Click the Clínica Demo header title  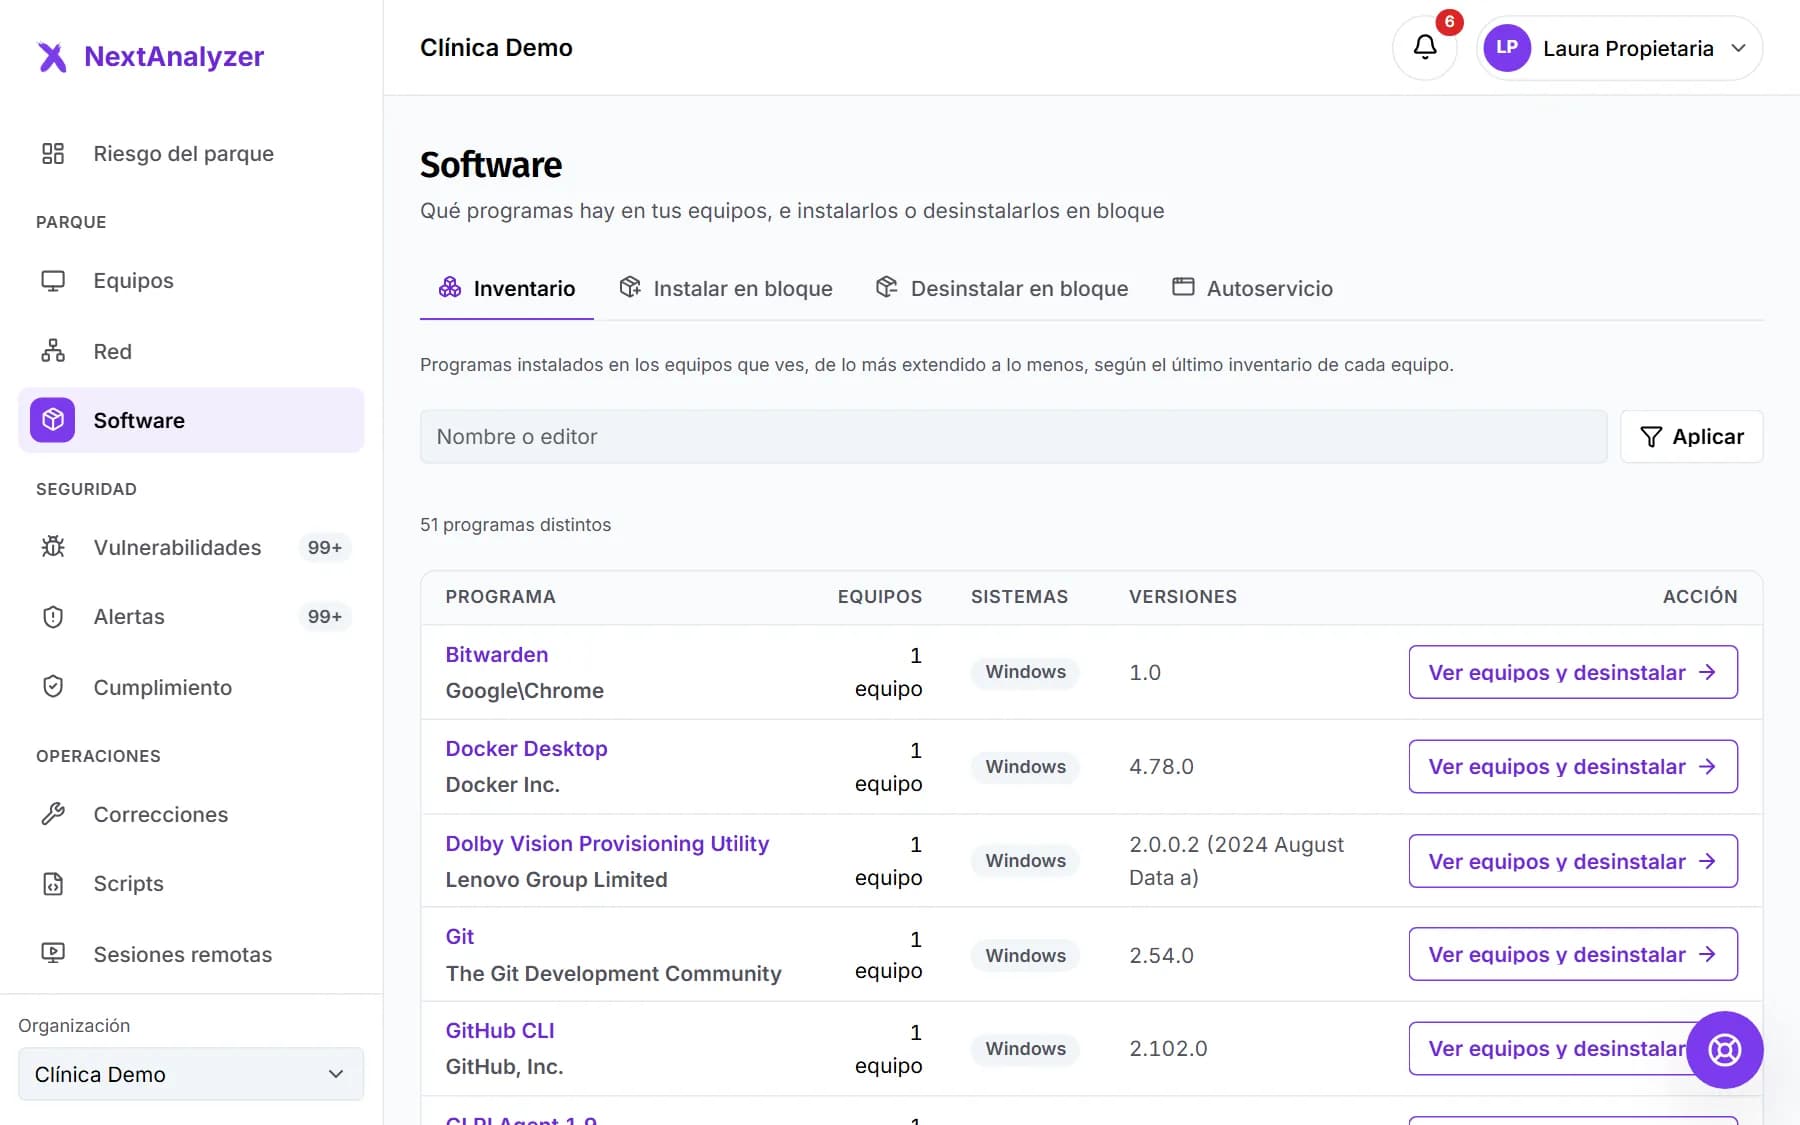(x=496, y=48)
